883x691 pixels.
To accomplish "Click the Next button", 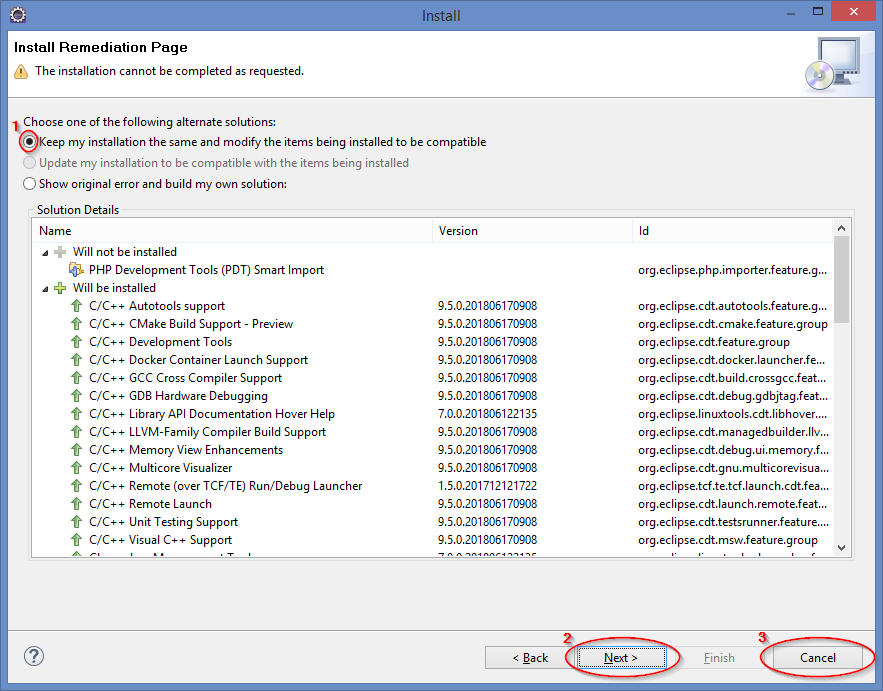I will 620,657.
